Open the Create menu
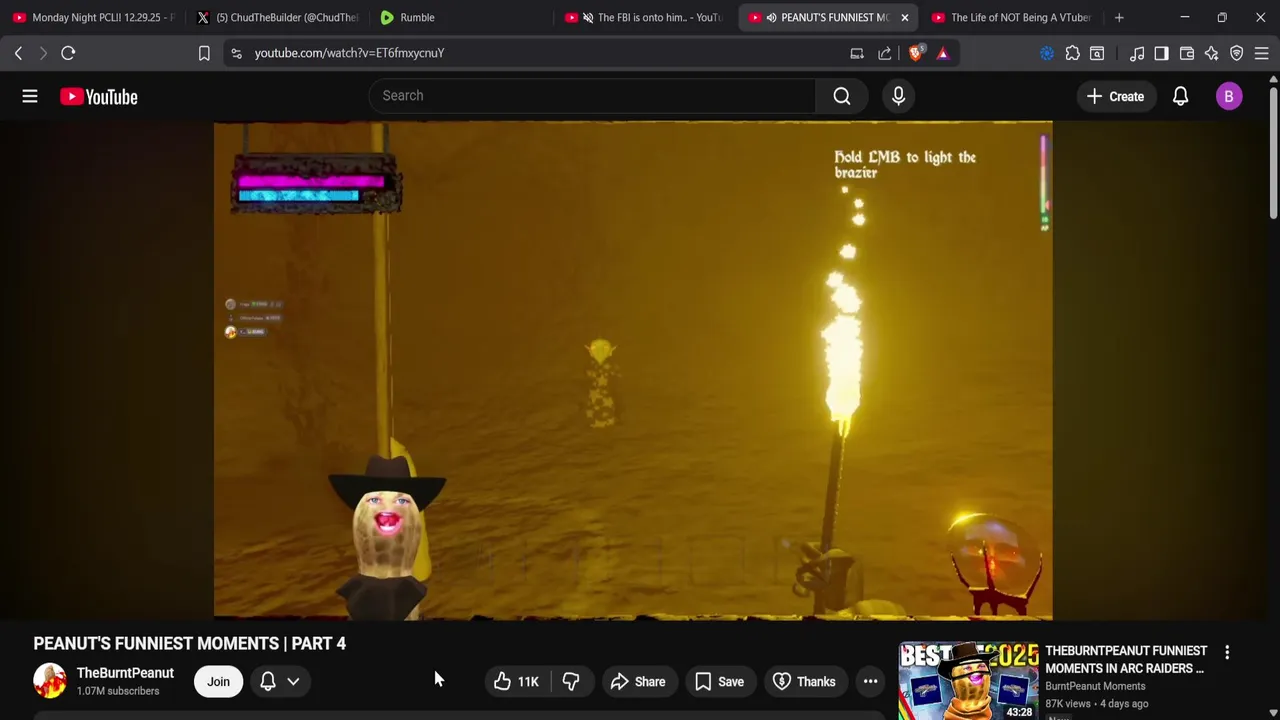 click(x=1115, y=96)
